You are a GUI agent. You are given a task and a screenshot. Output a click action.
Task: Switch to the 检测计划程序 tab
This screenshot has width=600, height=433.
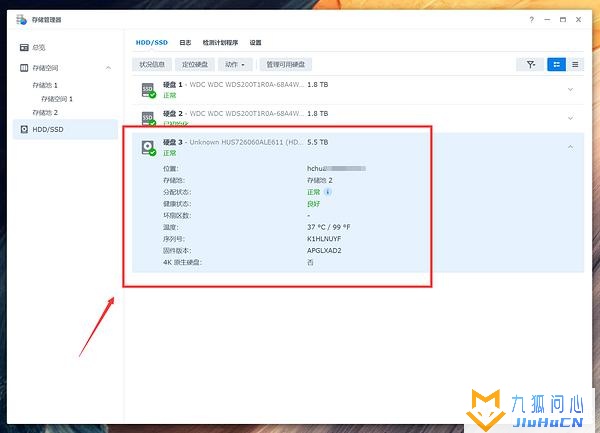click(220, 42)
